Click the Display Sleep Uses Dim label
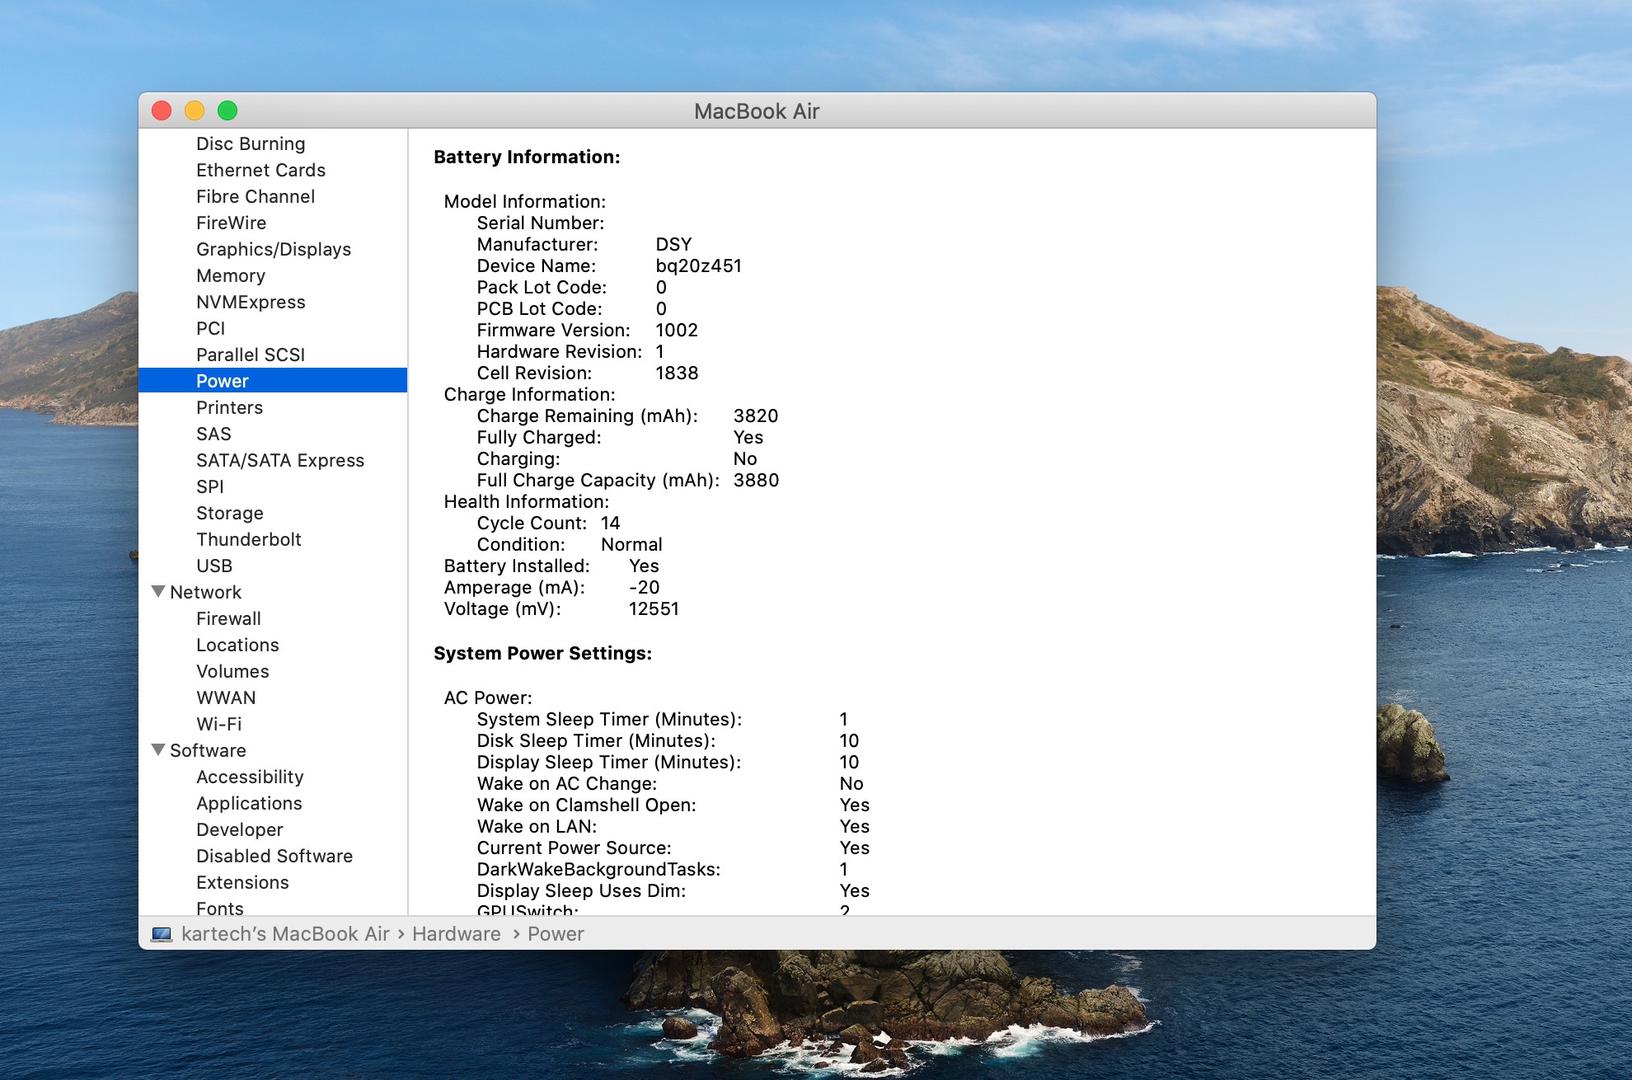1632x1080 pixels. tap(581, 891)
